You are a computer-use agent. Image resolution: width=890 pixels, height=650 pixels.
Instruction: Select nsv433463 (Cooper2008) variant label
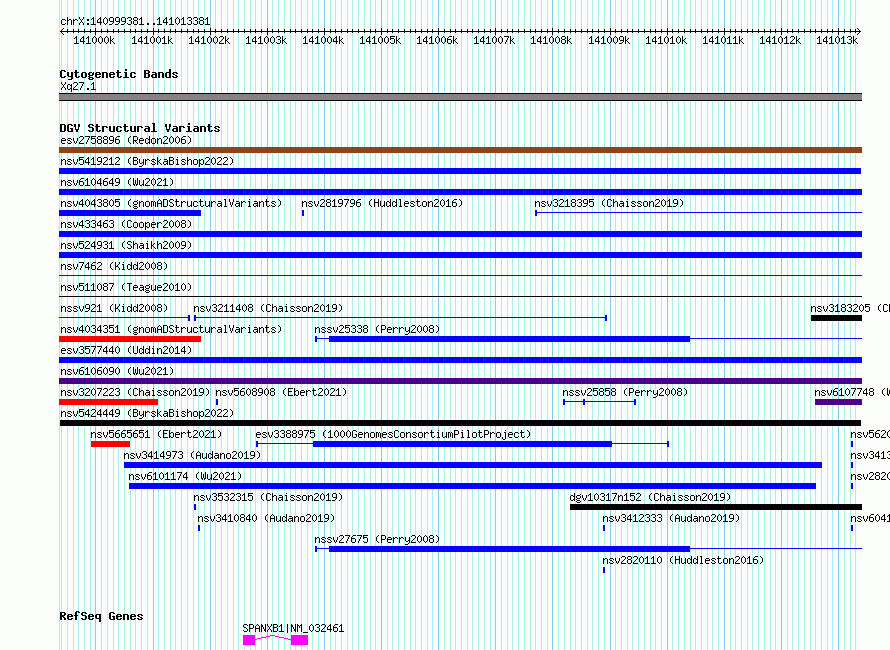126,224
